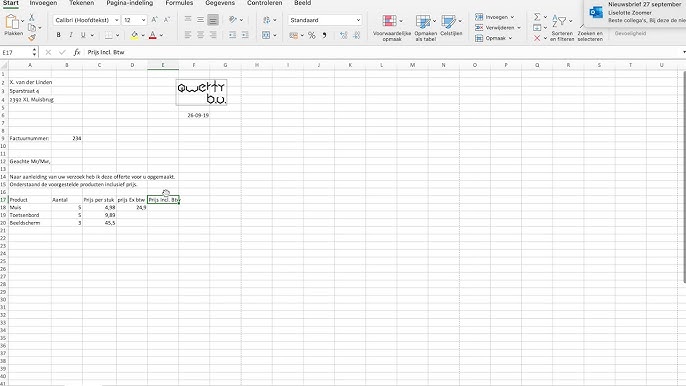
Task: Click the formula bar text Prijs Incl. Btw
Action: pyautogui.click(x=106, y=52)
